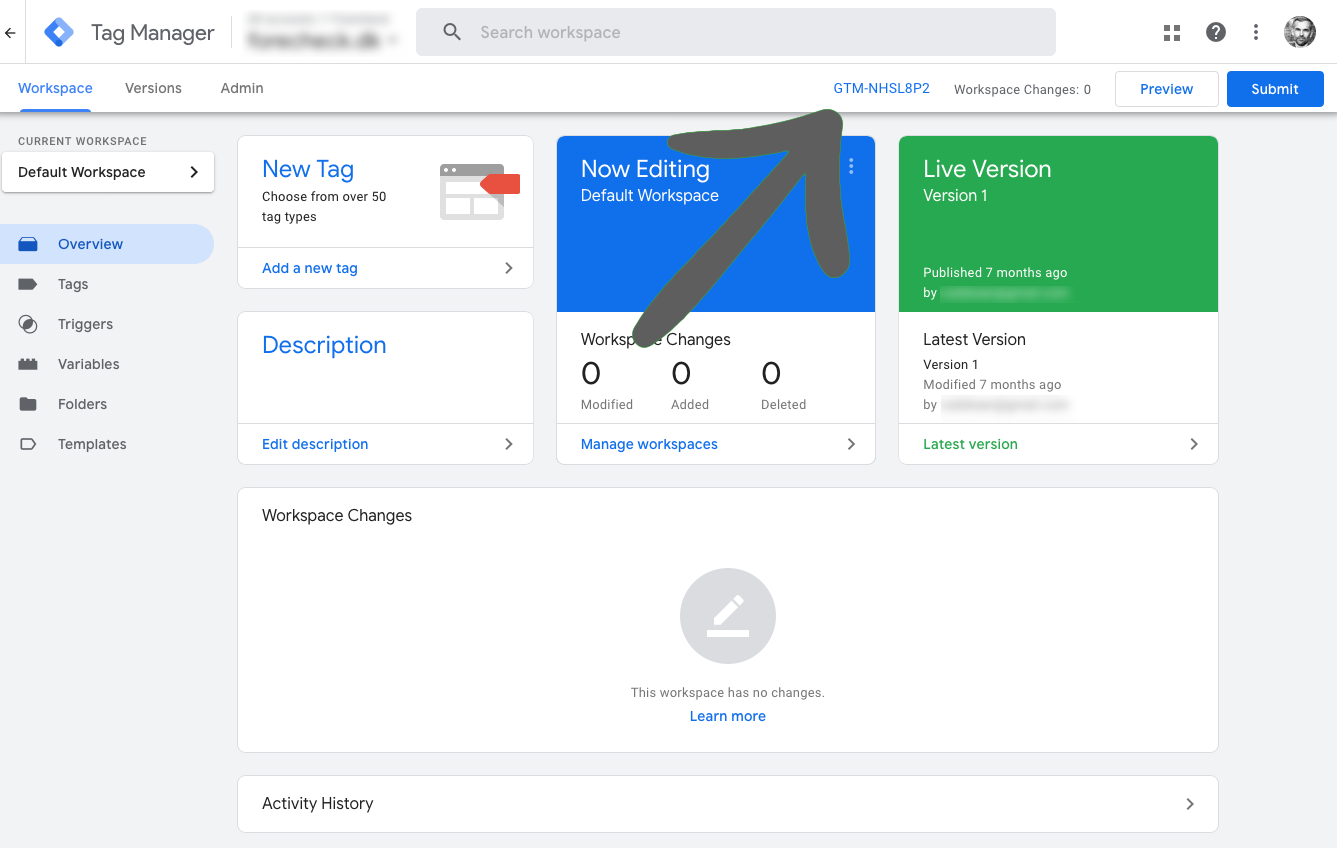Screen dimensions: 1337x848
Task: Select Overview in the sidebar
Action: pos(107,244)
